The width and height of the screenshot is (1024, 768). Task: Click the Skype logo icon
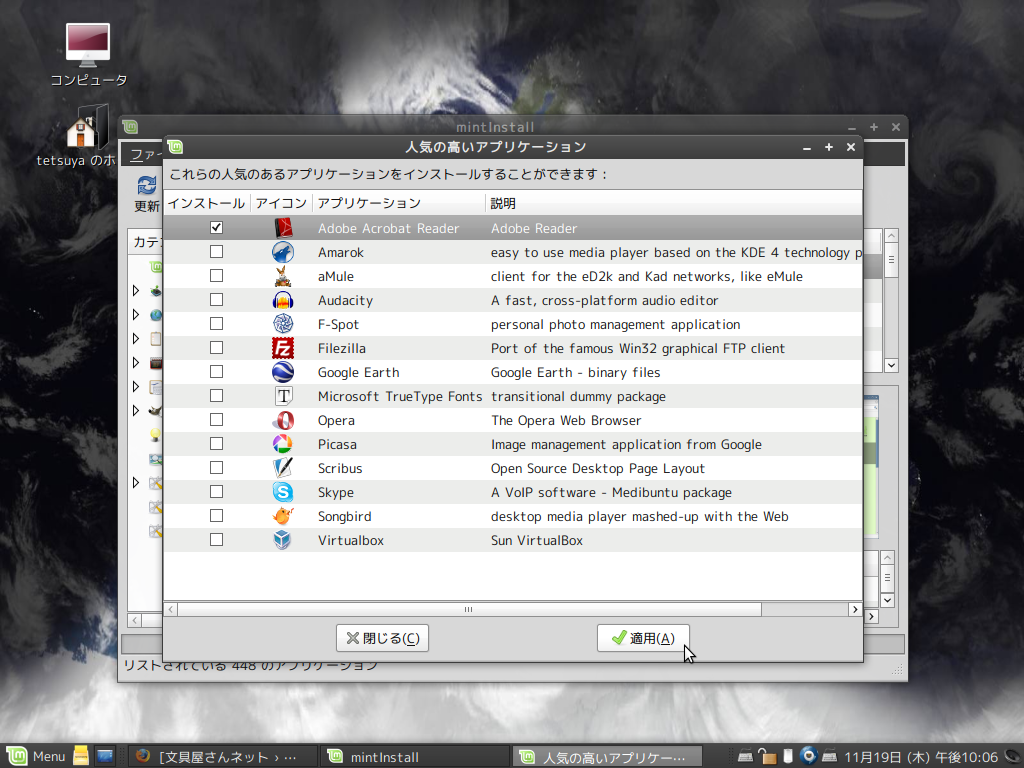click(x=283, y=492)
